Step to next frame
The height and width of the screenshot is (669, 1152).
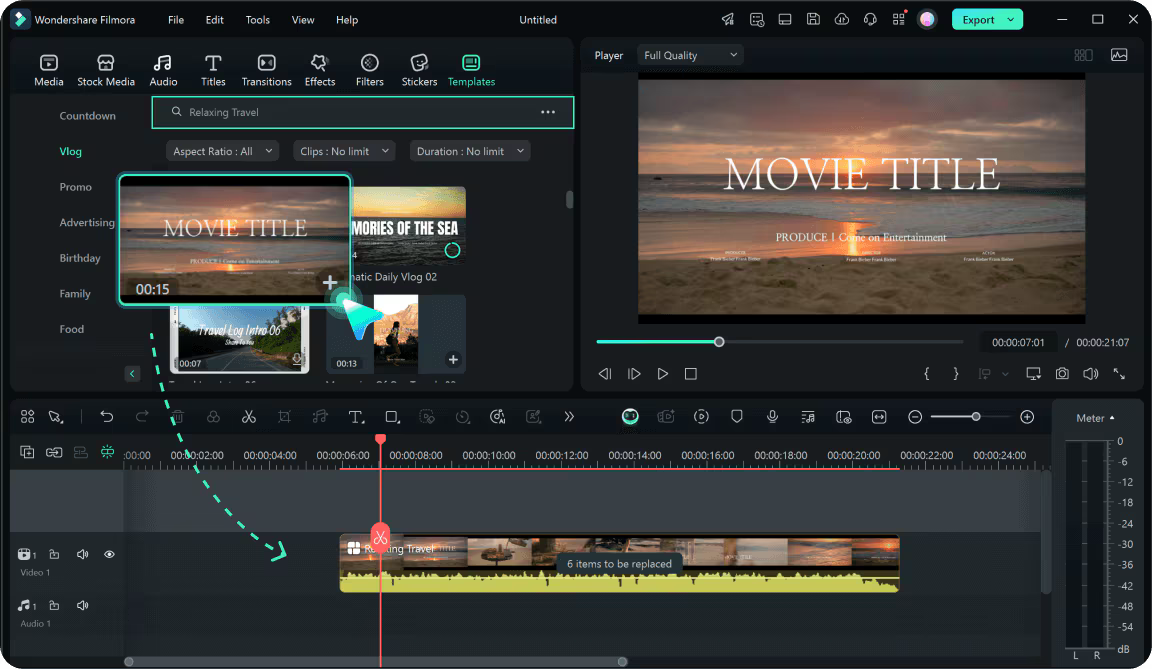[634, 374]
